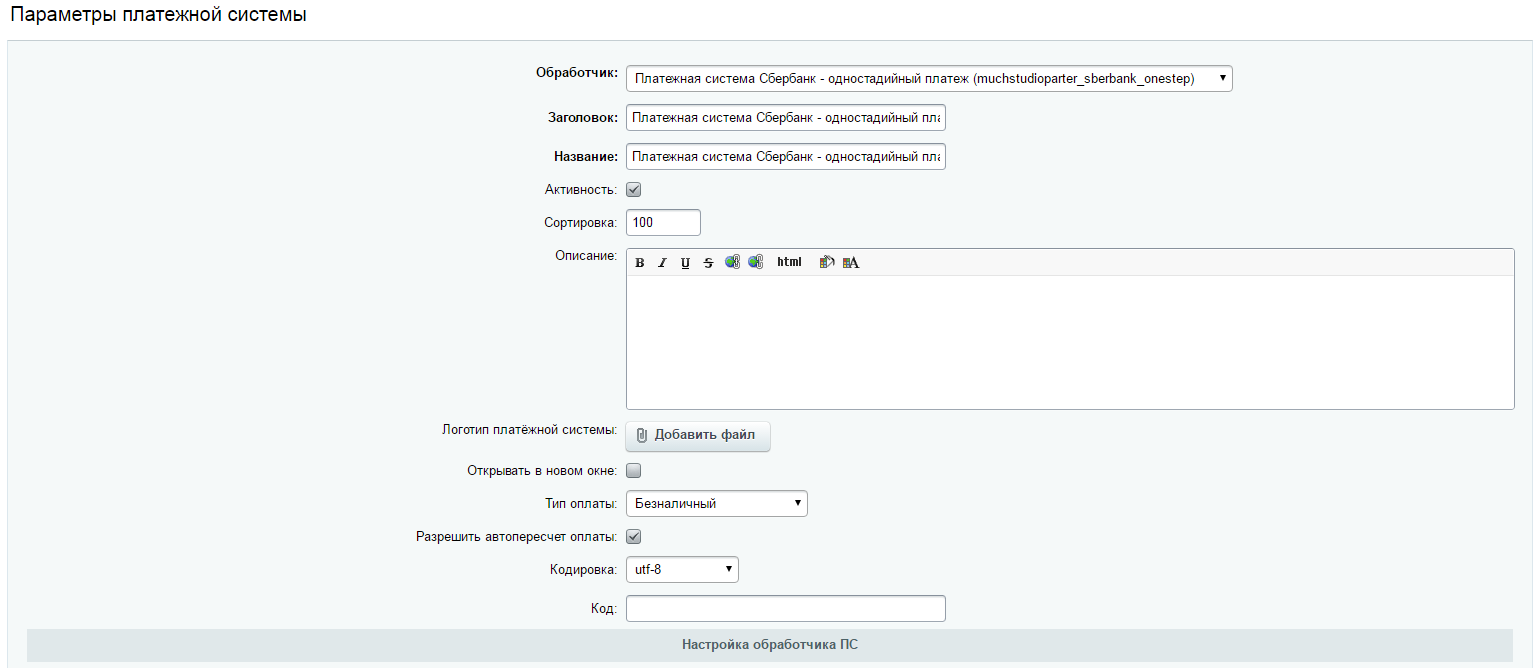Switch editor to html mode
This screenshot has height=668, width=1535.
point(789,262)
